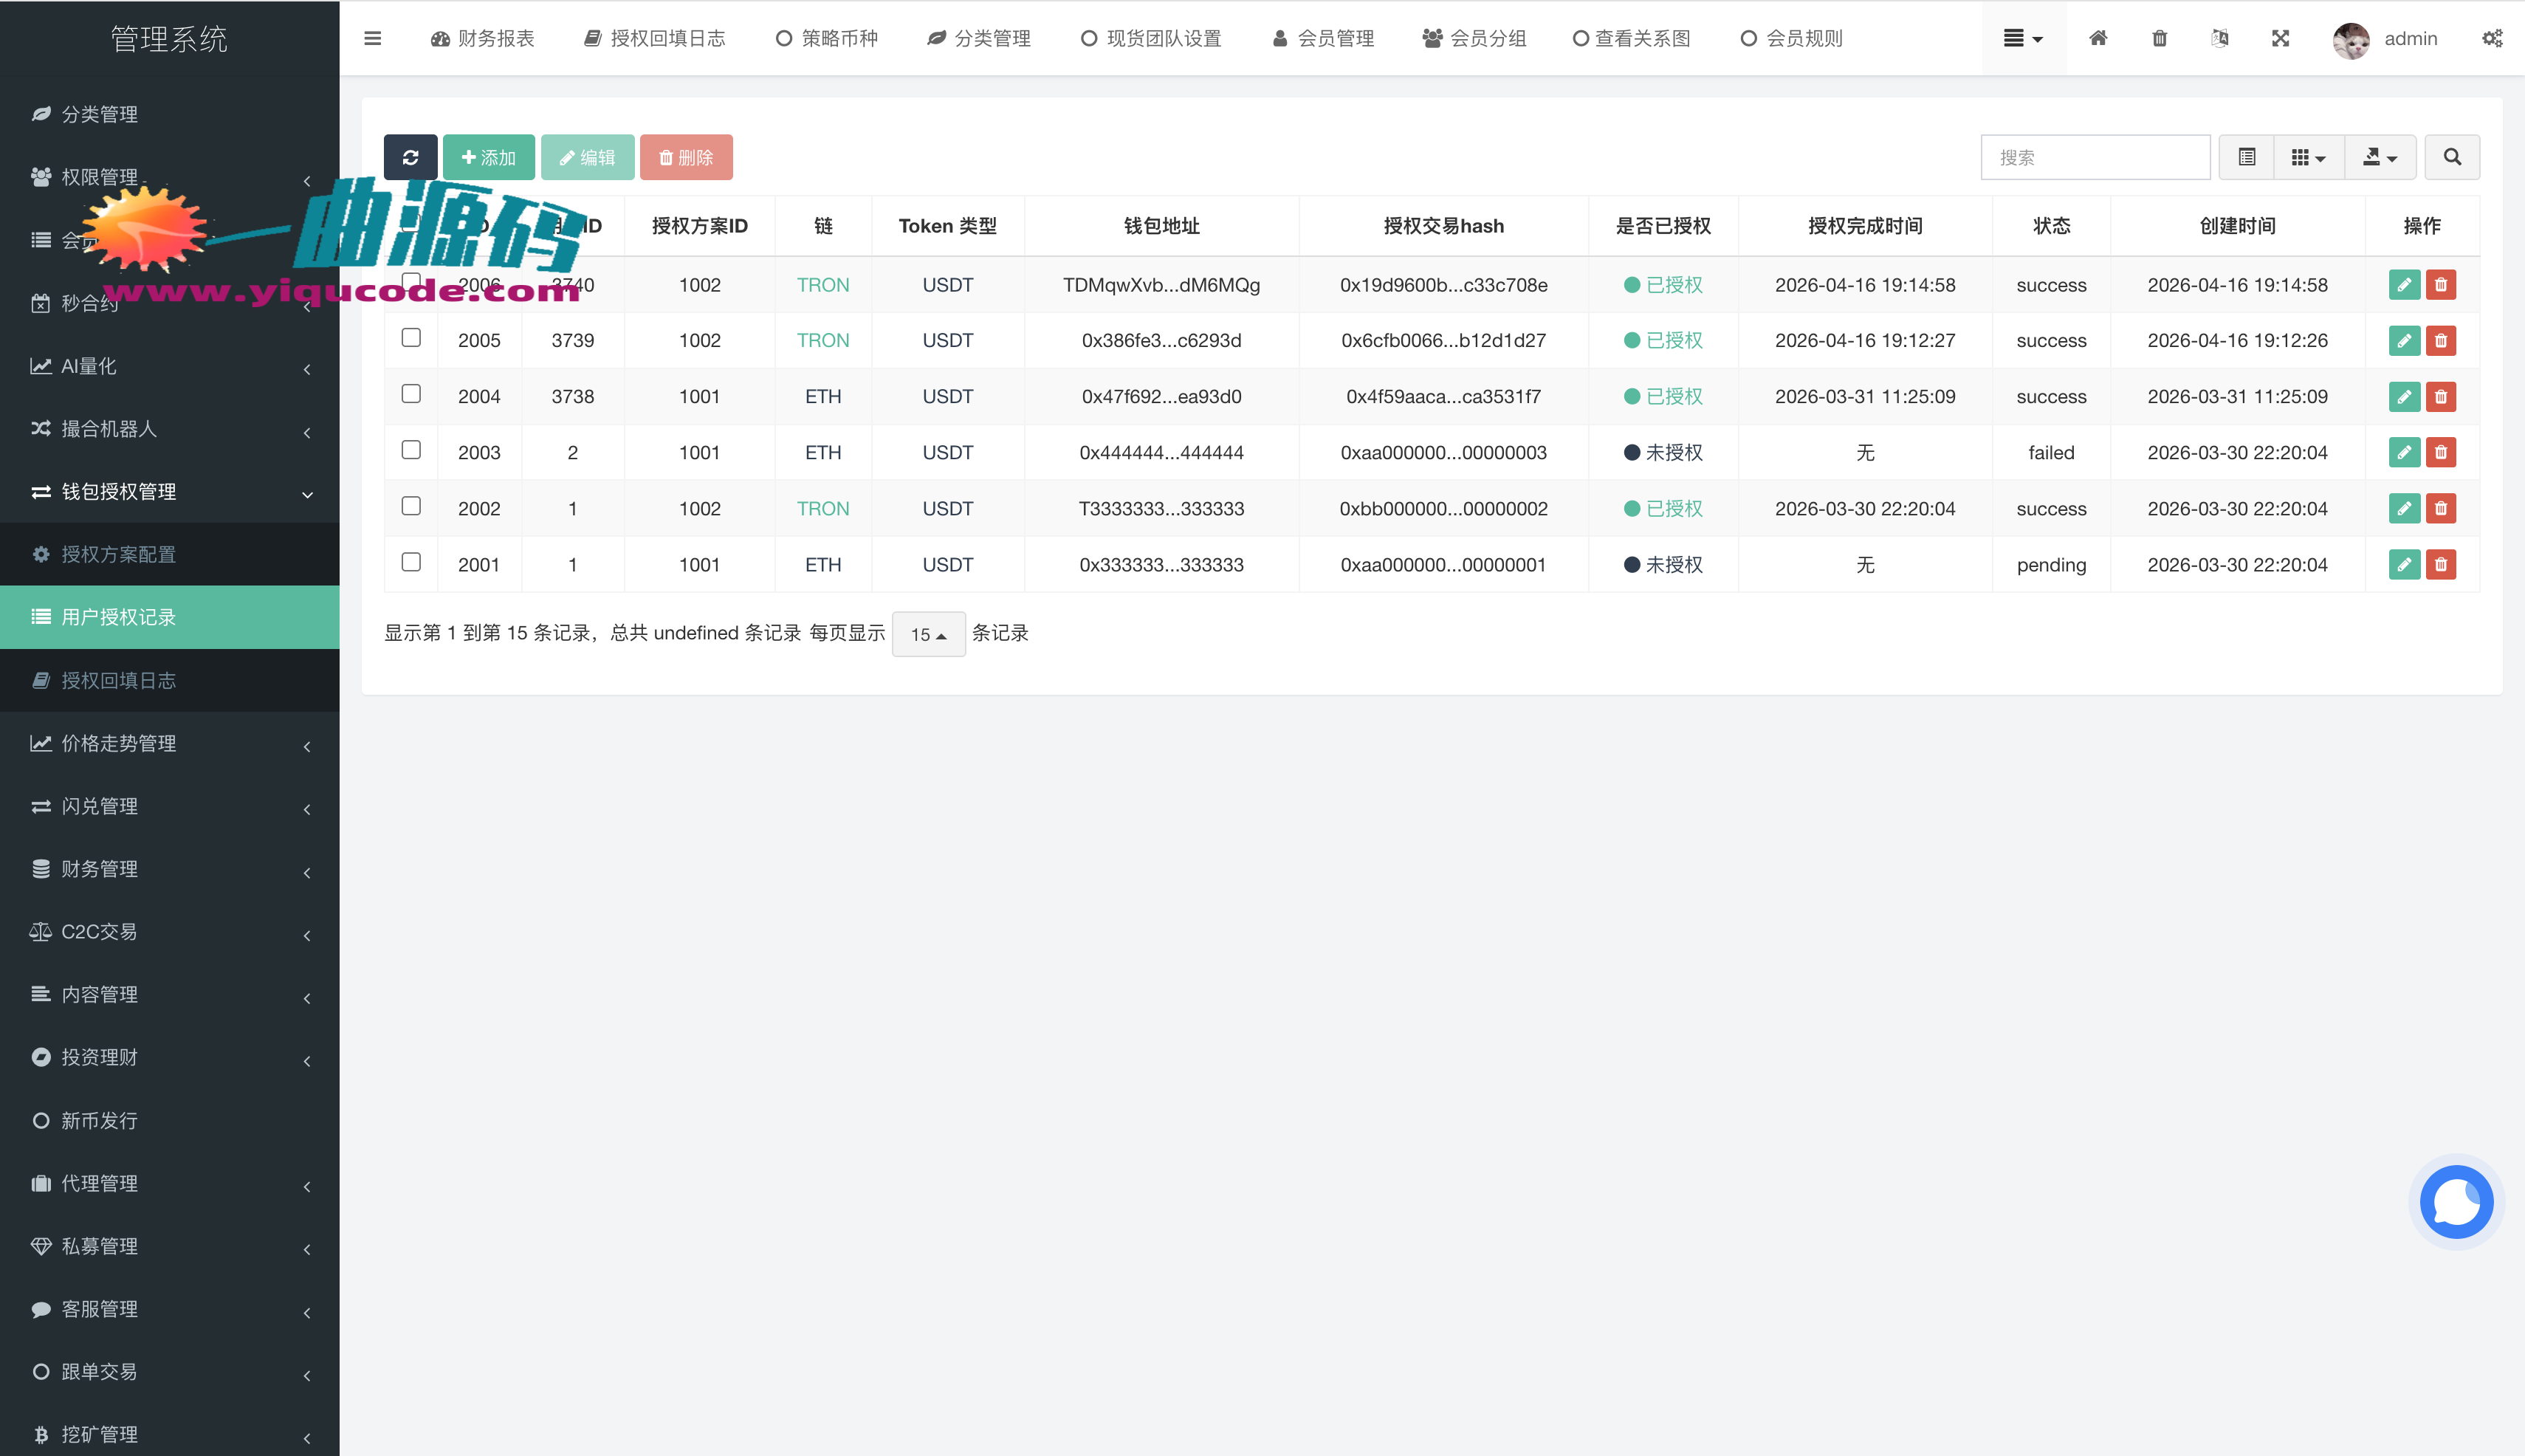
Task: Click the refresh table icon button
Action: pos(410,157)
